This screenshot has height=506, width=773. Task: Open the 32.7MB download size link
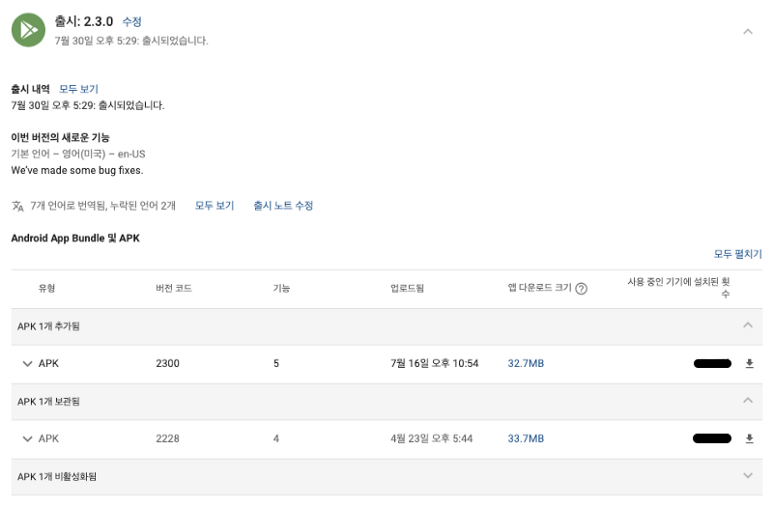click(526, 364)
